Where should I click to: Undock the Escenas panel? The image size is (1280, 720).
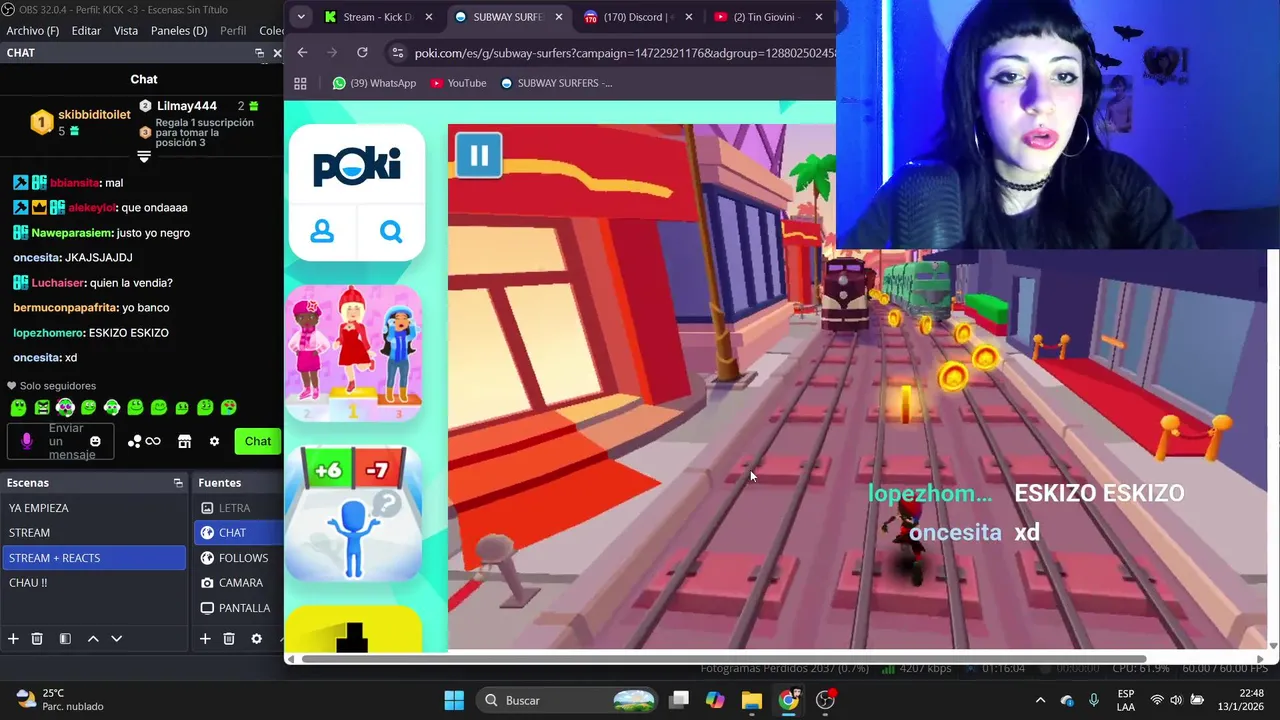point(178,483)
